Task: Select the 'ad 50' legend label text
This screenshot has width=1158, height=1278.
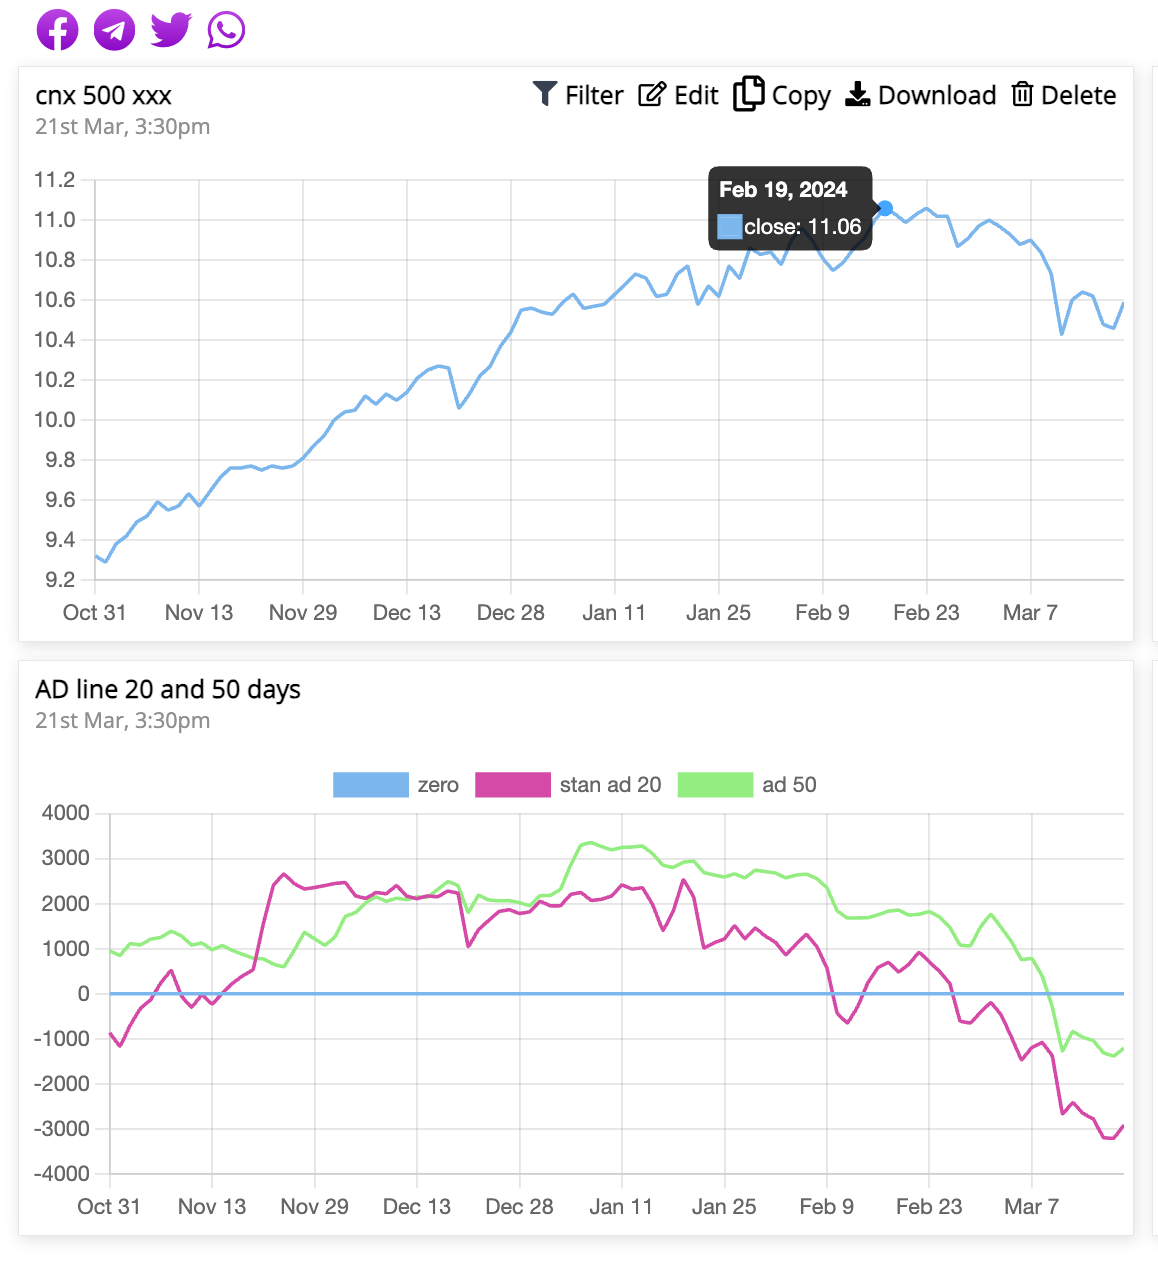Action: click(x=789, y=784)
